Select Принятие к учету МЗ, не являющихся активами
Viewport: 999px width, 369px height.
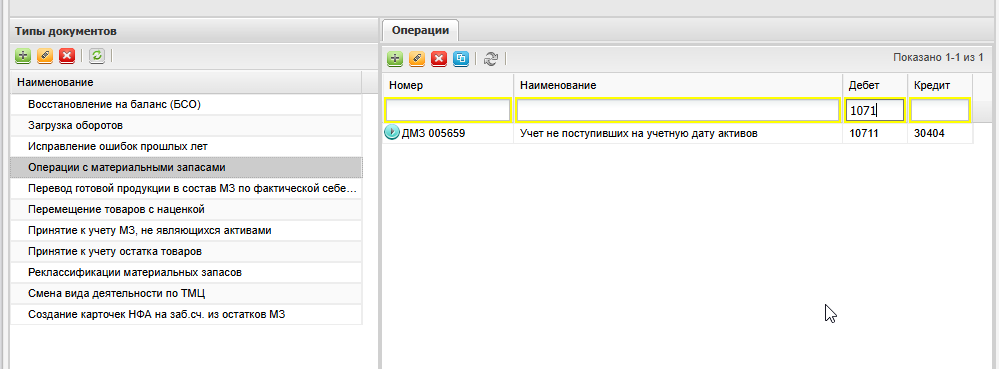click(186, 231)
